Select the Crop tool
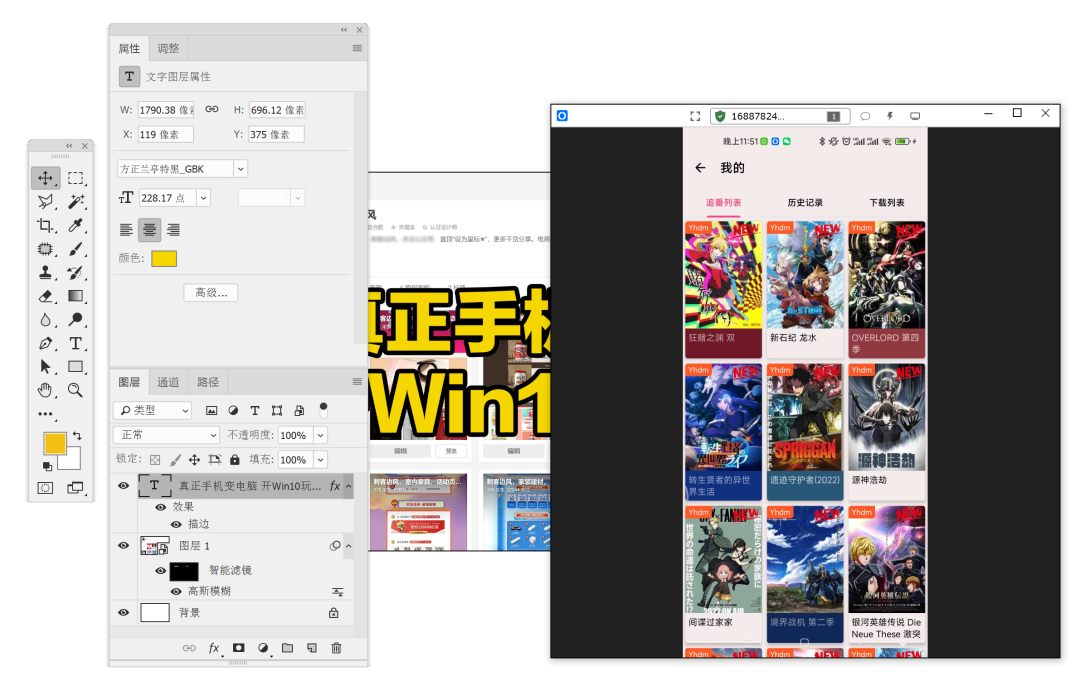The image size is (1080, 681). [x=45, y=225]
